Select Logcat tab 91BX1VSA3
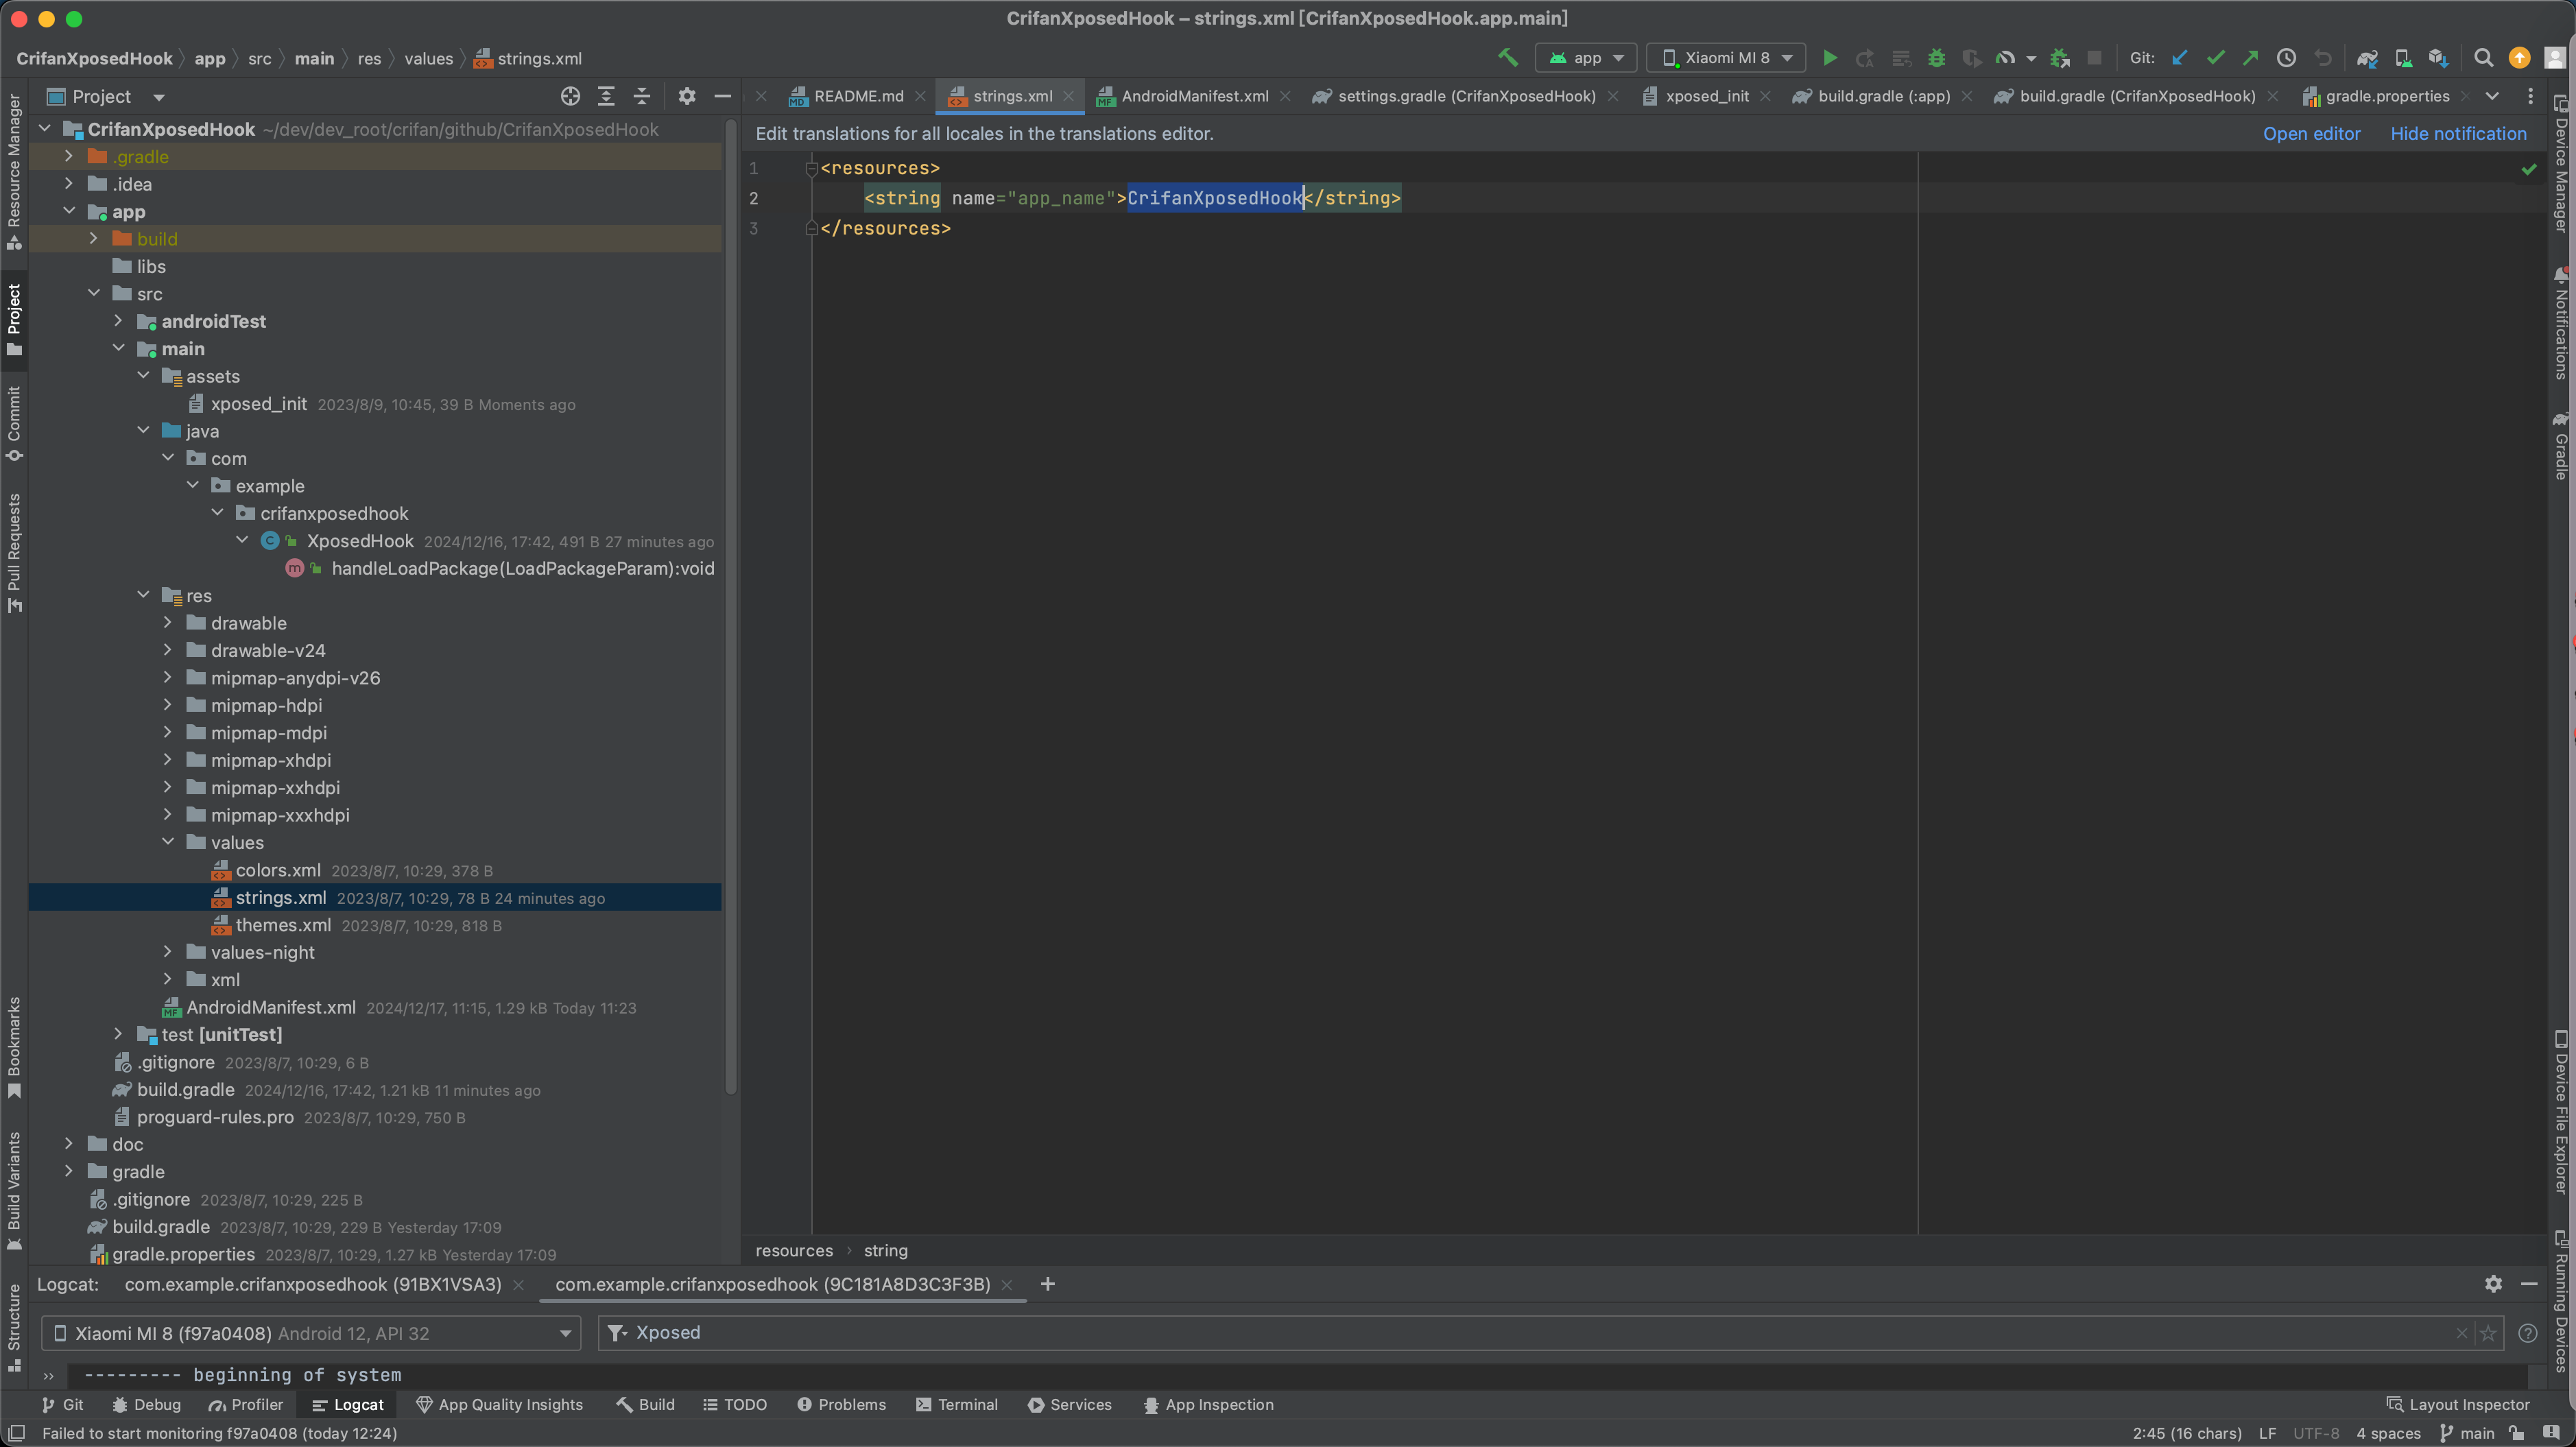 tap(313, 1284)
